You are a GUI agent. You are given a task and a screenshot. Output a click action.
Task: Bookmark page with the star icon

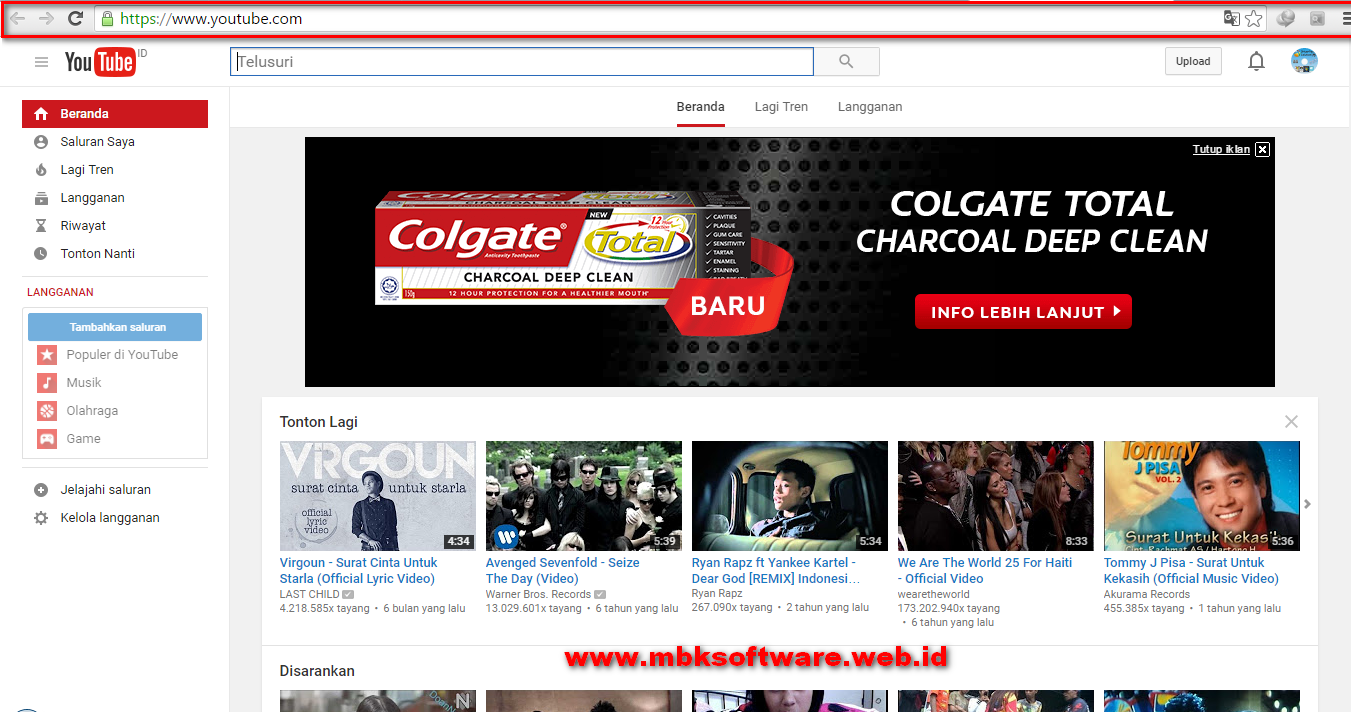[x=1254, y=18]
